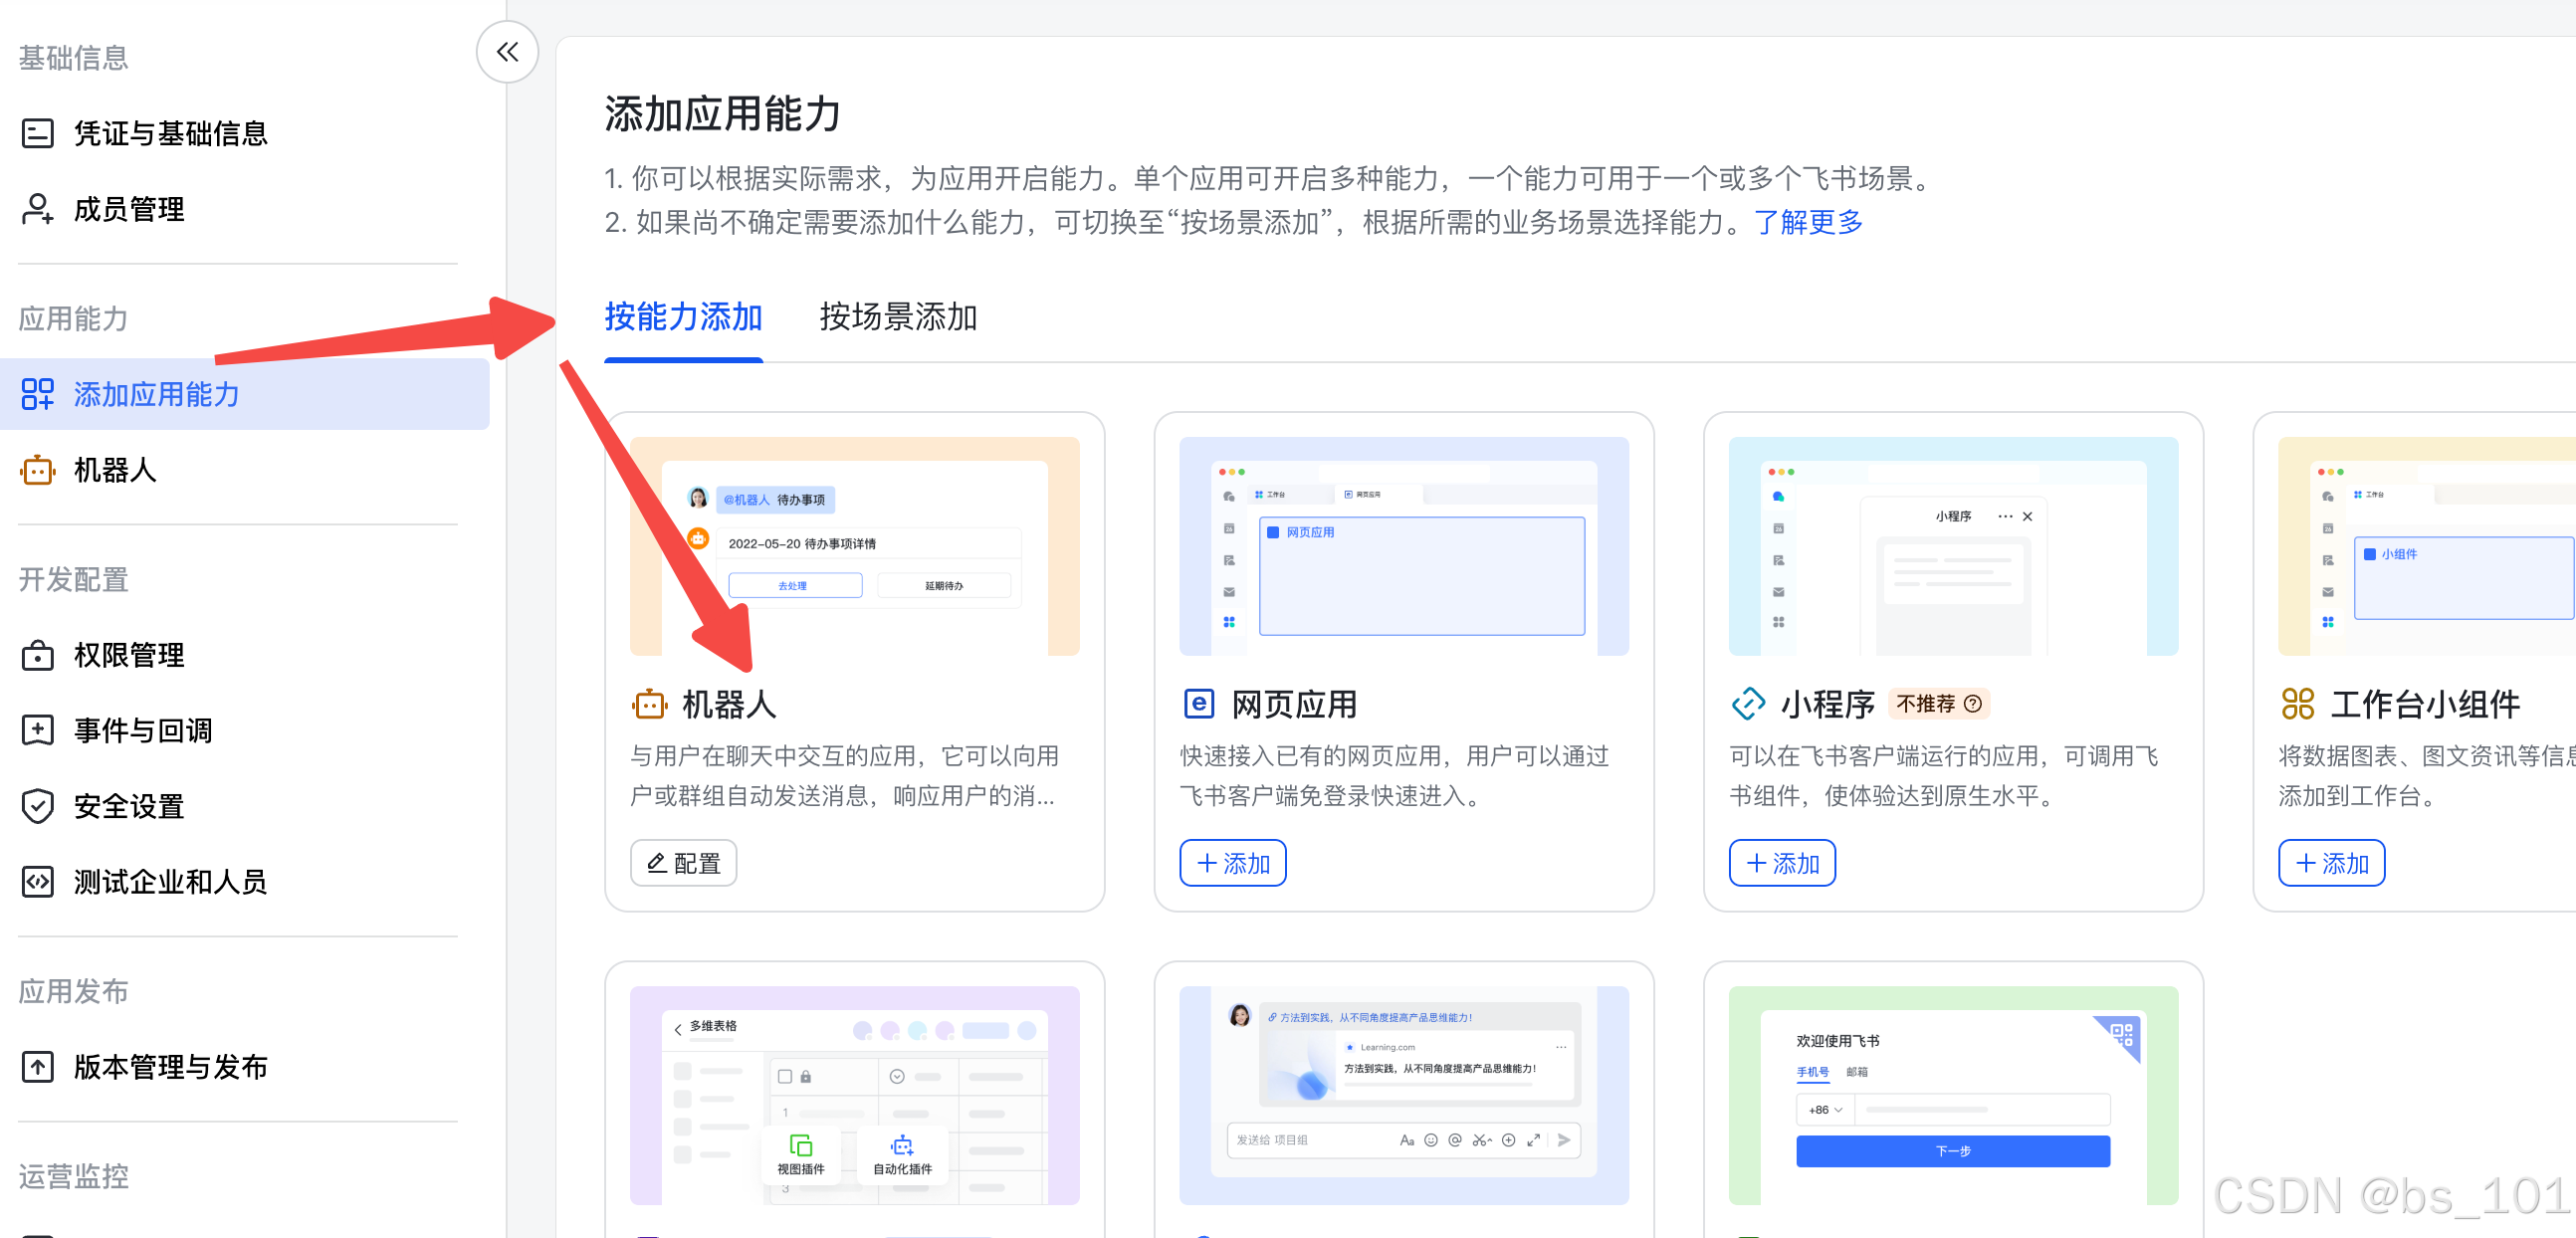Click the 多维表格 card preview image
The width and height of the screenshot is (2576, 1238).
(x=855, y=1096)
